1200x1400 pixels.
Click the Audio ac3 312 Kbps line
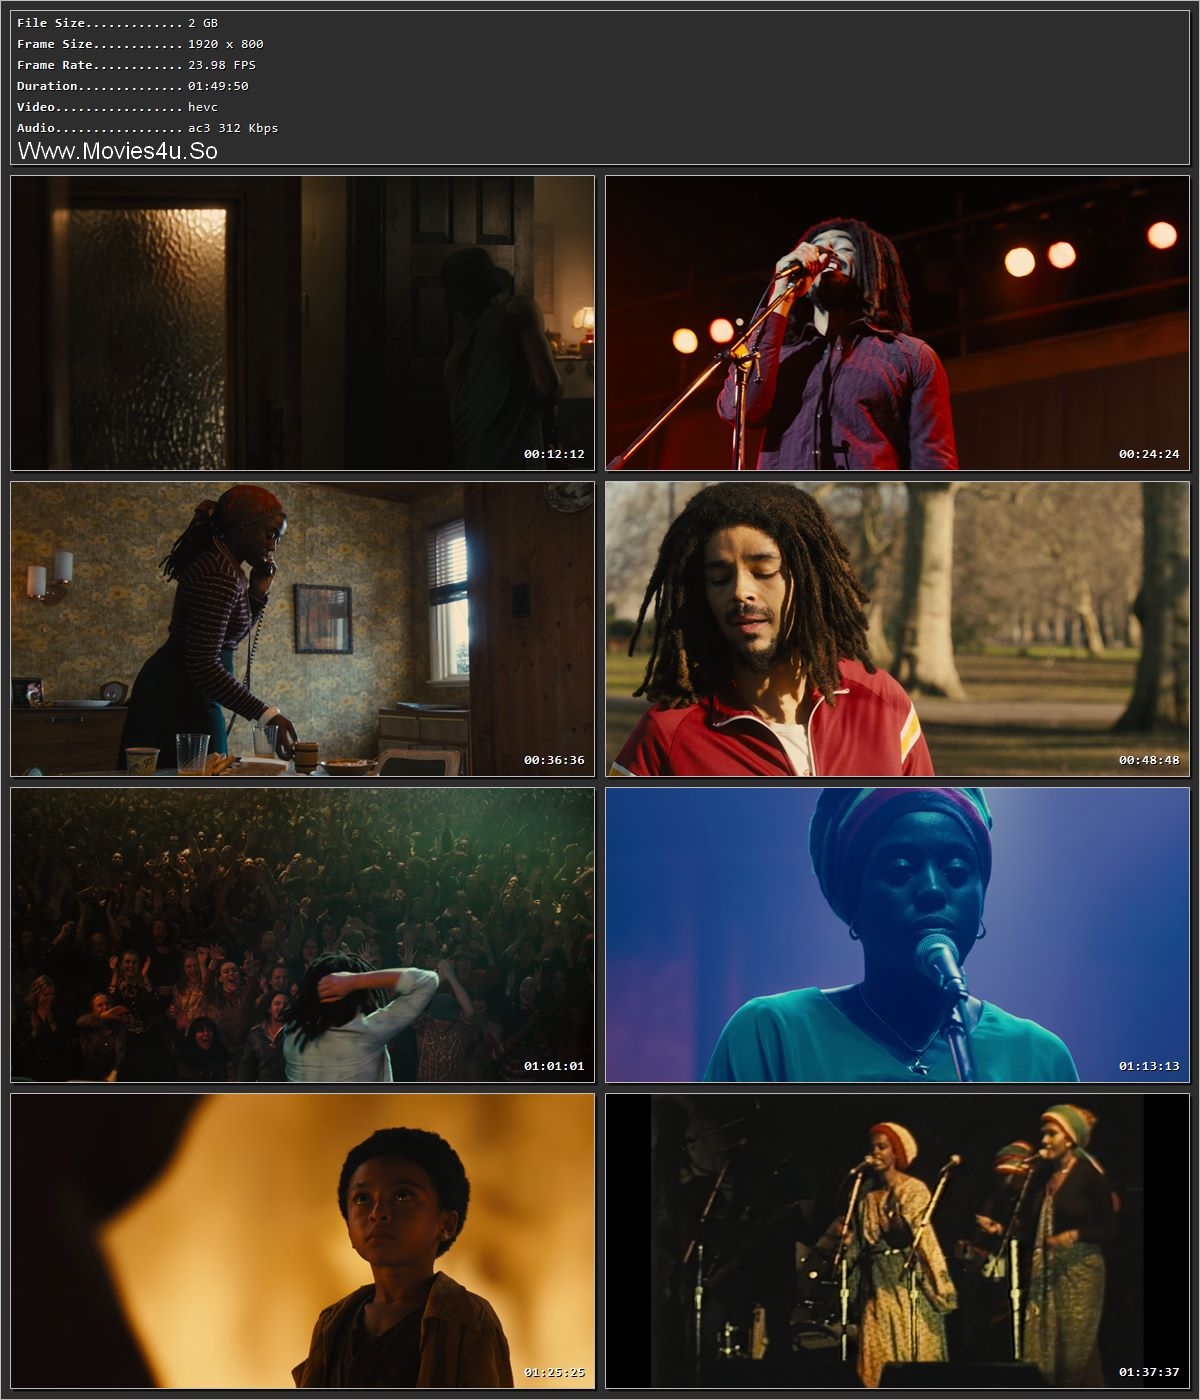pos(140,127)
